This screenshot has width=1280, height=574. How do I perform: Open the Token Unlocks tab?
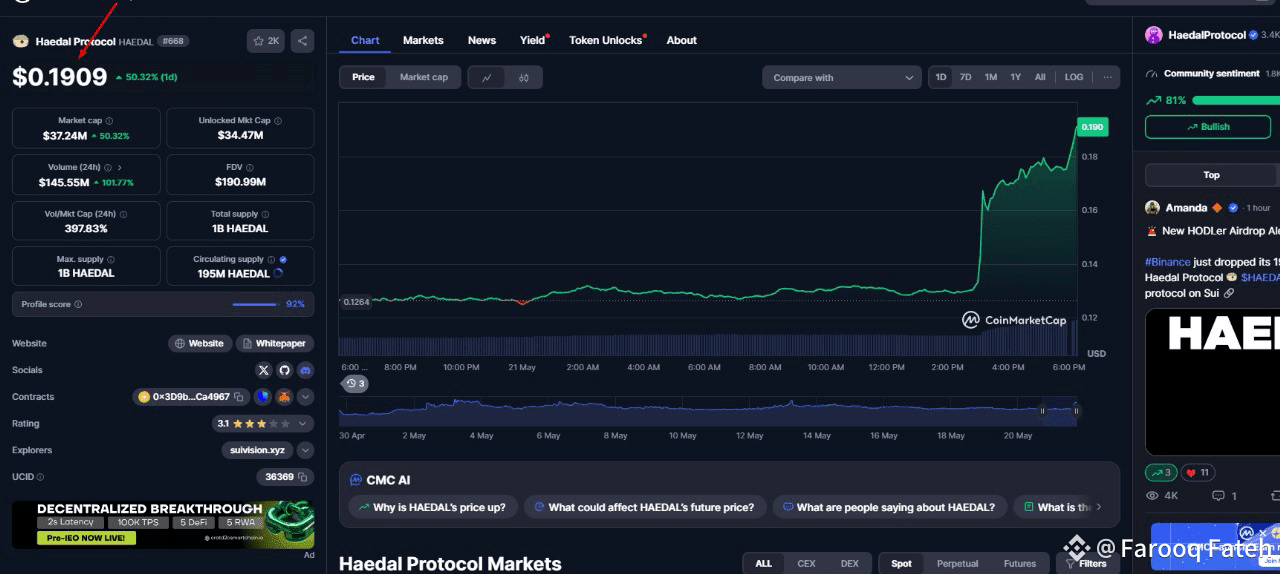click(x=606, y=40)
